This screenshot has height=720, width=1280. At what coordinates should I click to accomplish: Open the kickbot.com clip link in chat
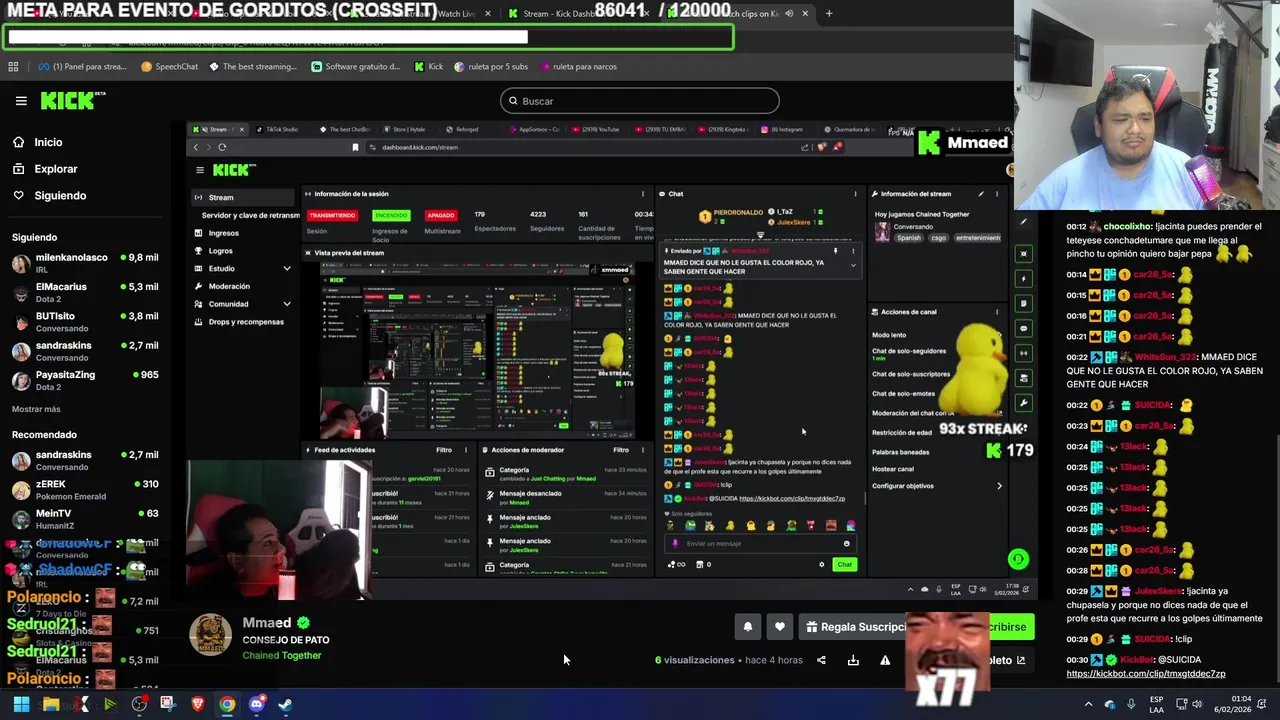(x=1146, y=674)
